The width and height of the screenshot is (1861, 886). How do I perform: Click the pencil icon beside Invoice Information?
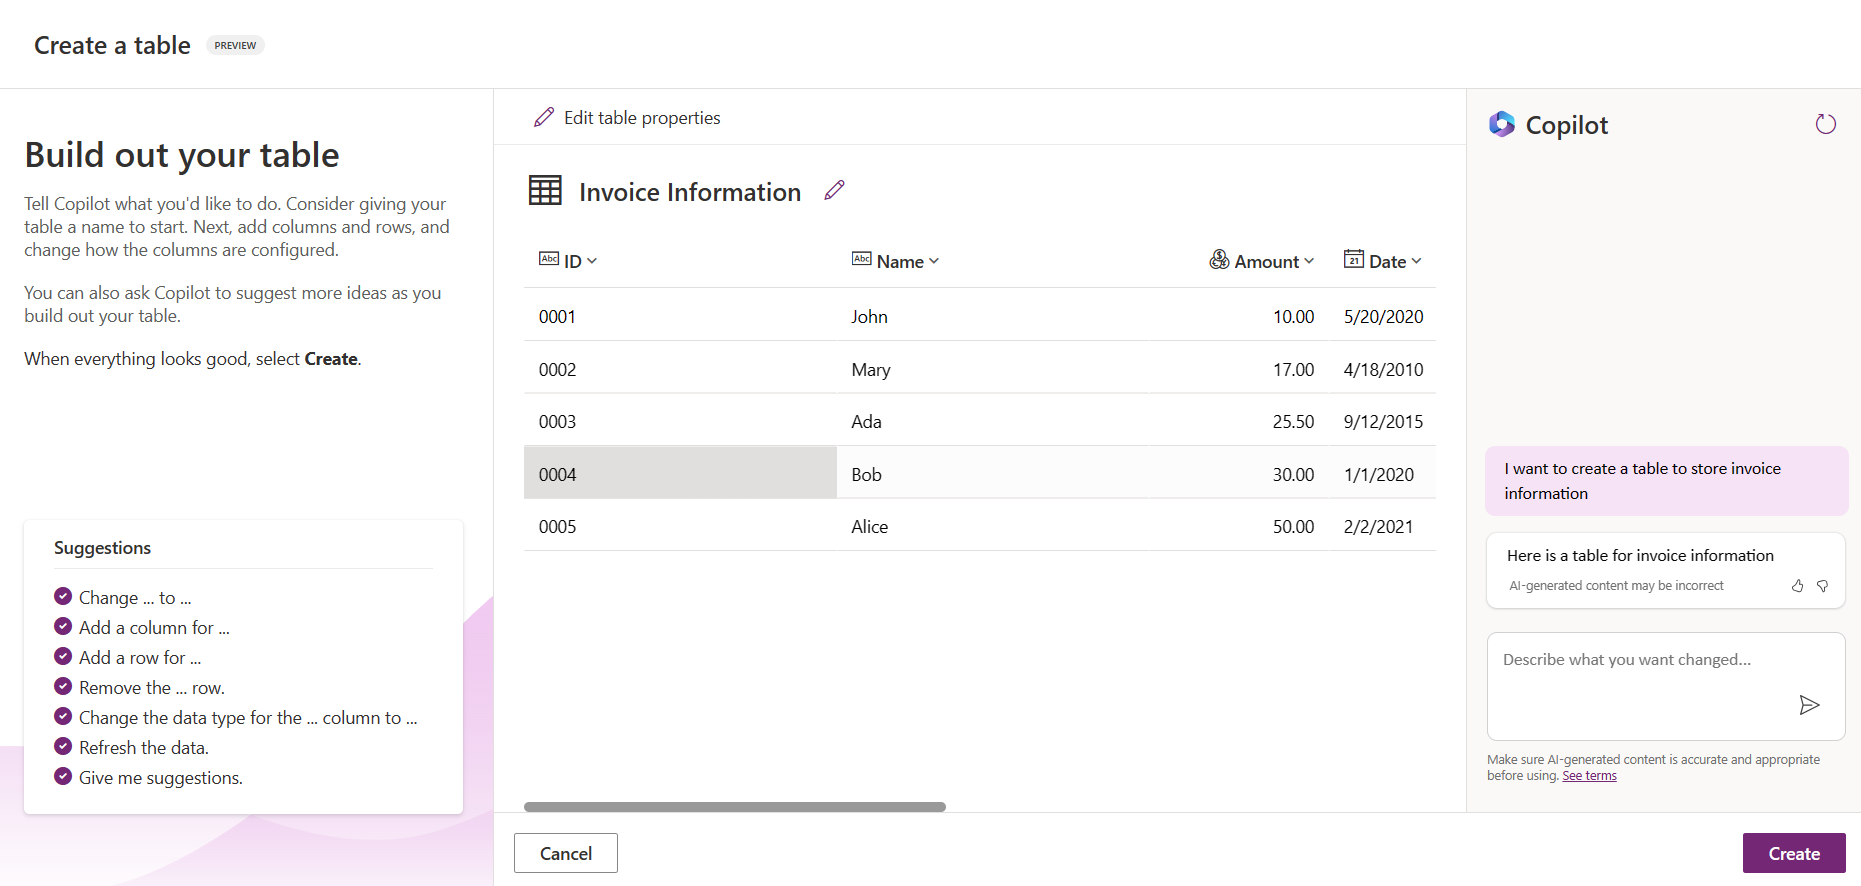point(834,190)
